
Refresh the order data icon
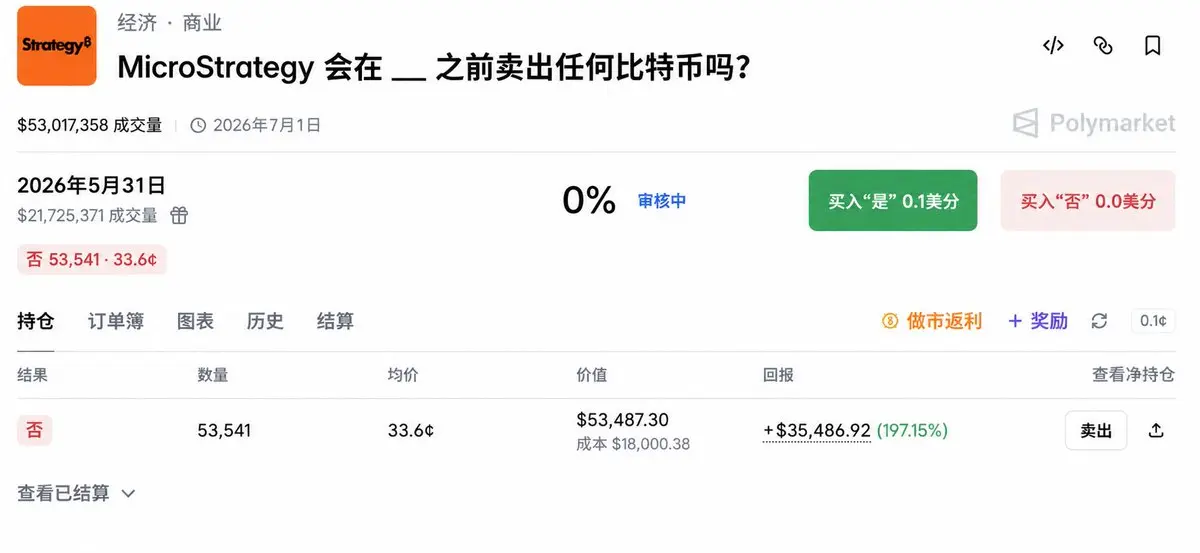pos(1099,321)
